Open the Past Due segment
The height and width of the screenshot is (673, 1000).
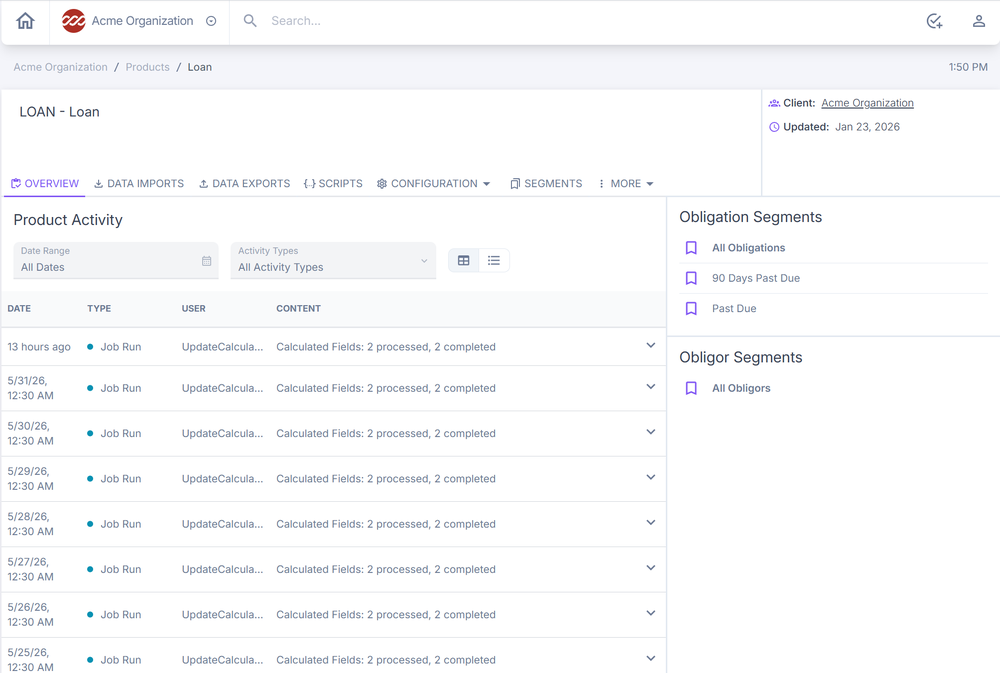734,309
